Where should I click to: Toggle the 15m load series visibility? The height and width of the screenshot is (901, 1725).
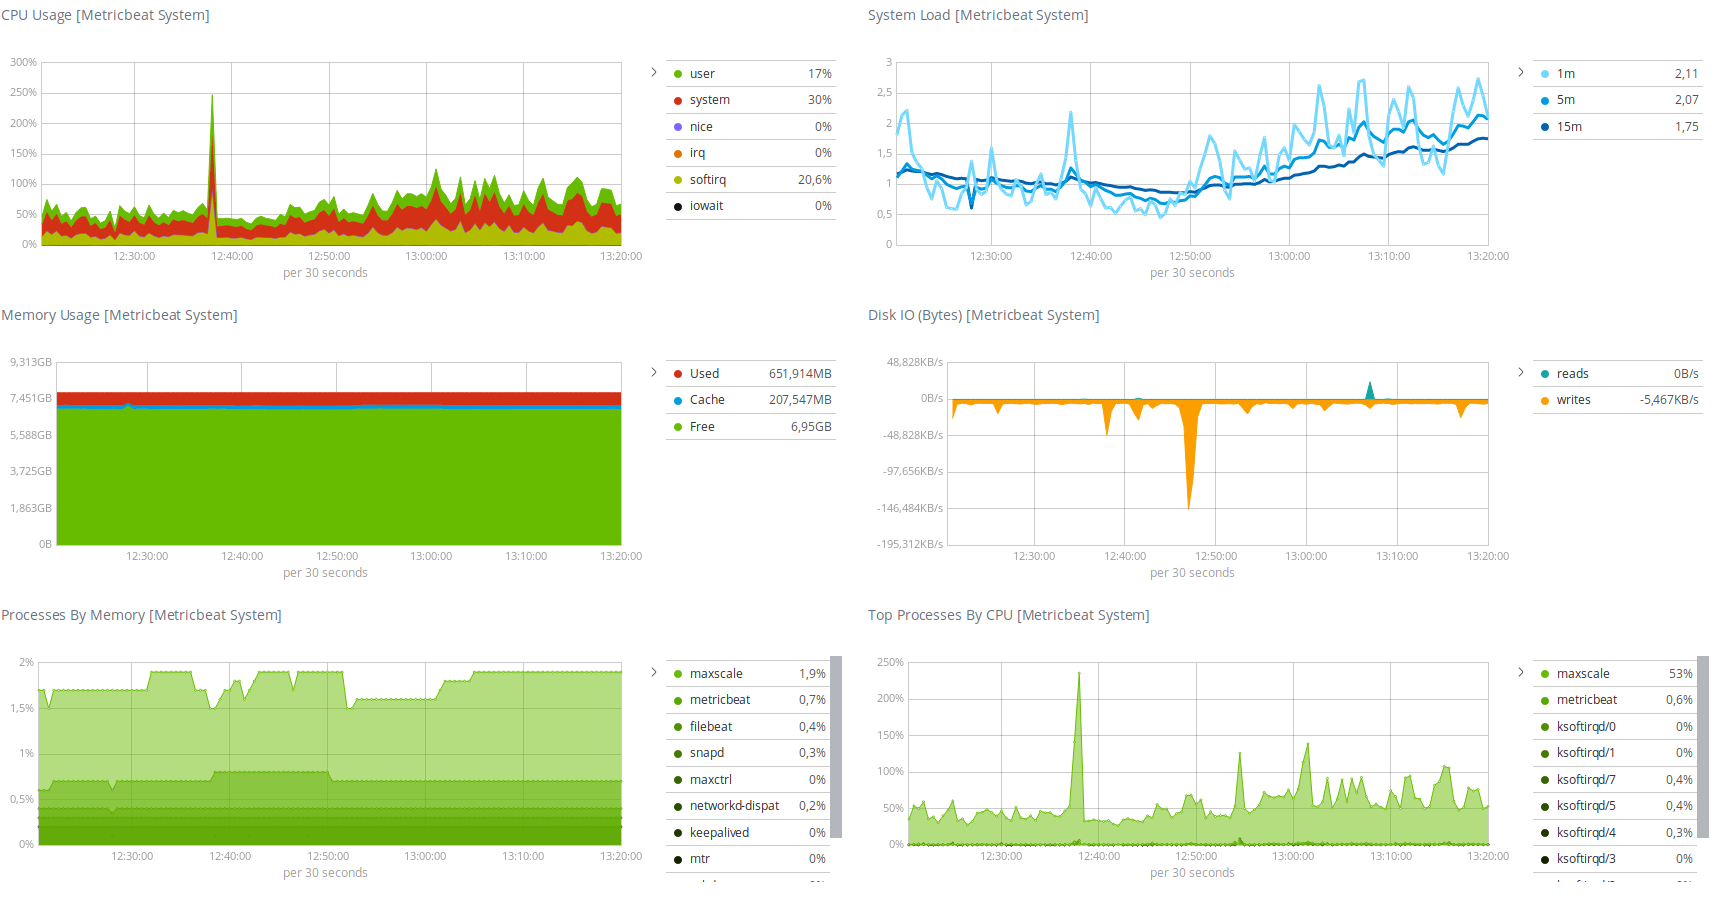[1569, 127]
